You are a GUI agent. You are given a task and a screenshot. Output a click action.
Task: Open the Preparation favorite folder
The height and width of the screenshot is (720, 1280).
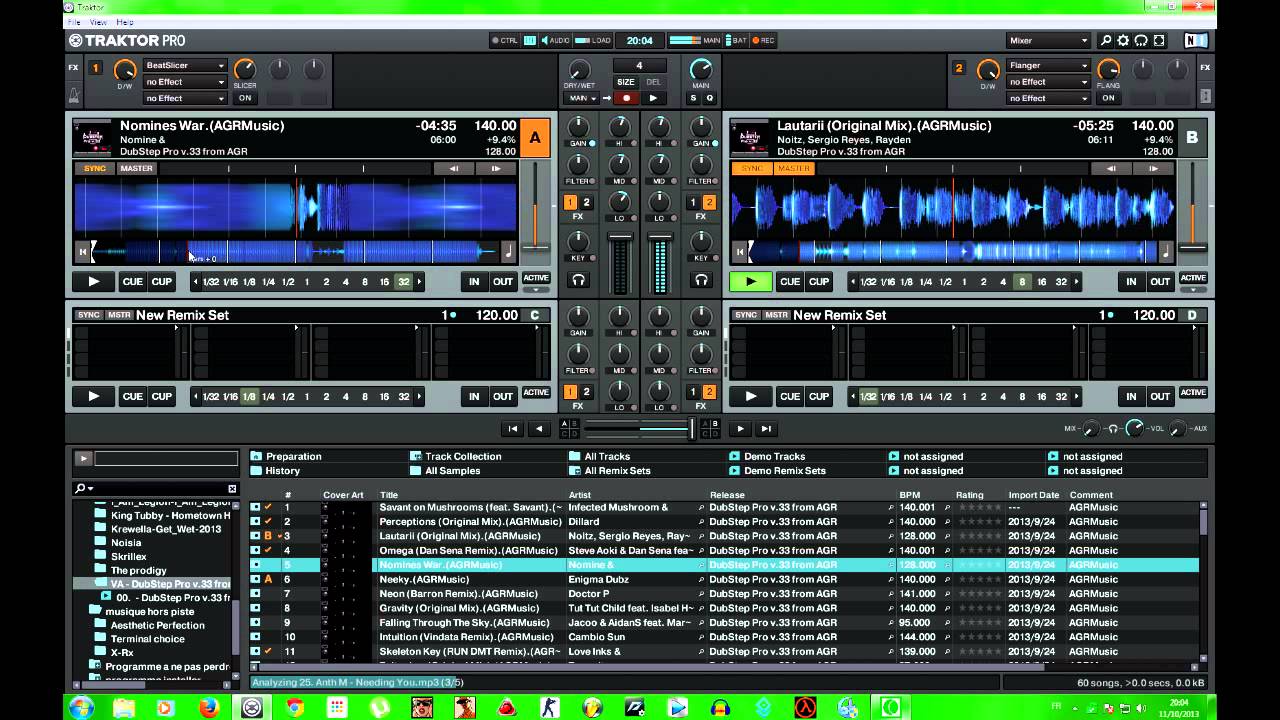(x=293, y=456)
